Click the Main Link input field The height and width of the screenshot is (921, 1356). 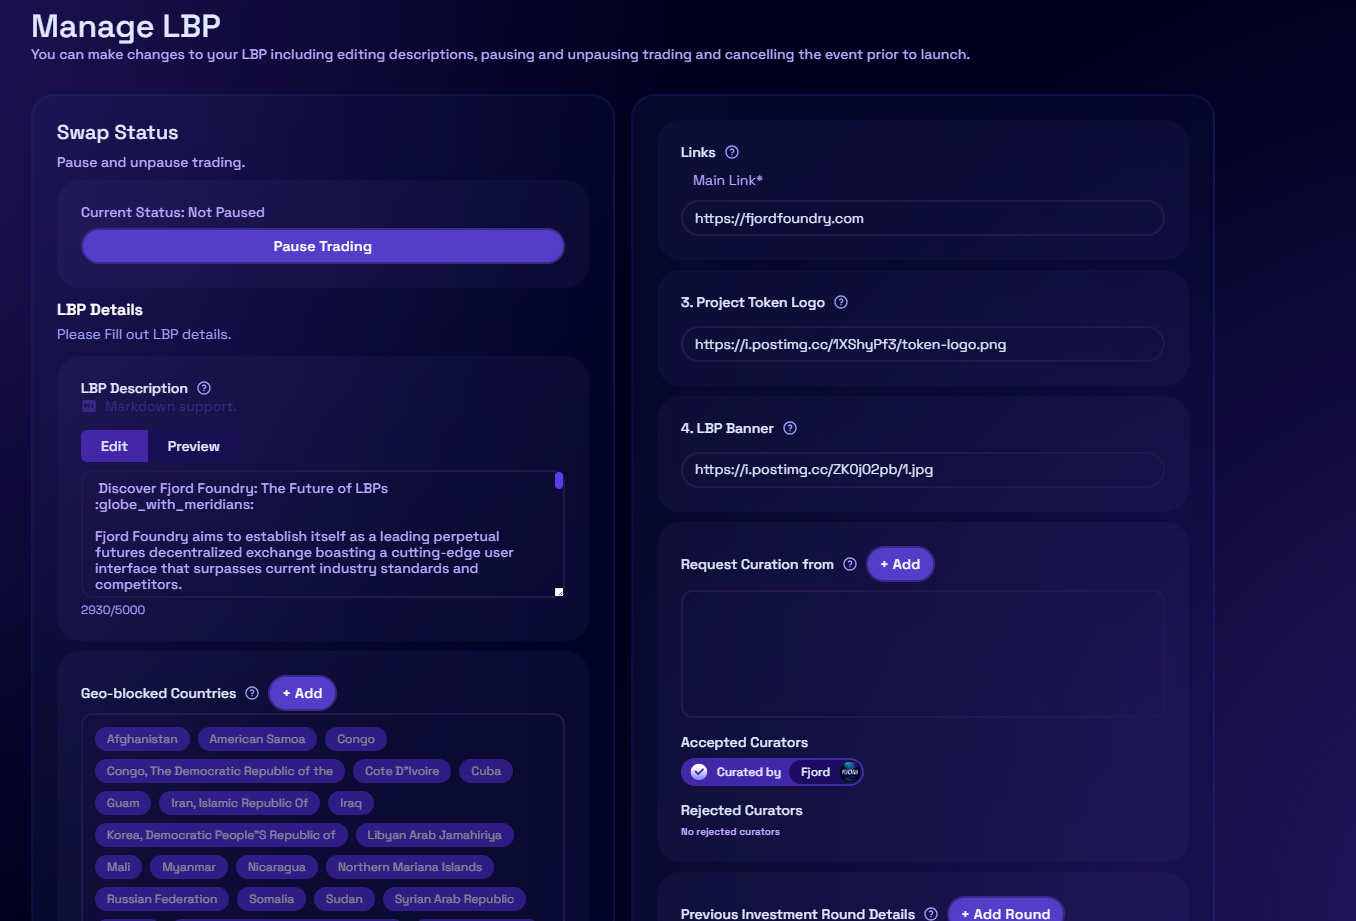click(x=922, y=218)
